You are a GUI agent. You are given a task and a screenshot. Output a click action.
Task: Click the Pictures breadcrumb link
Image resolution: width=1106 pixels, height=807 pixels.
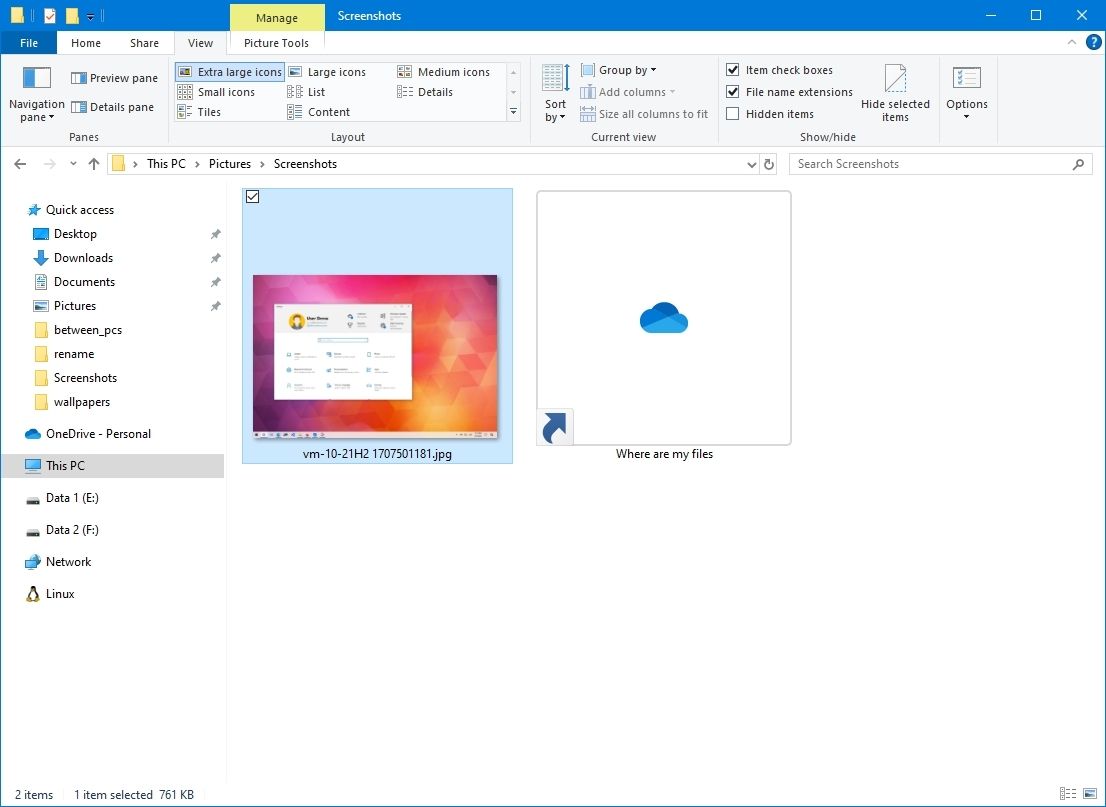(x=229, y=163)
